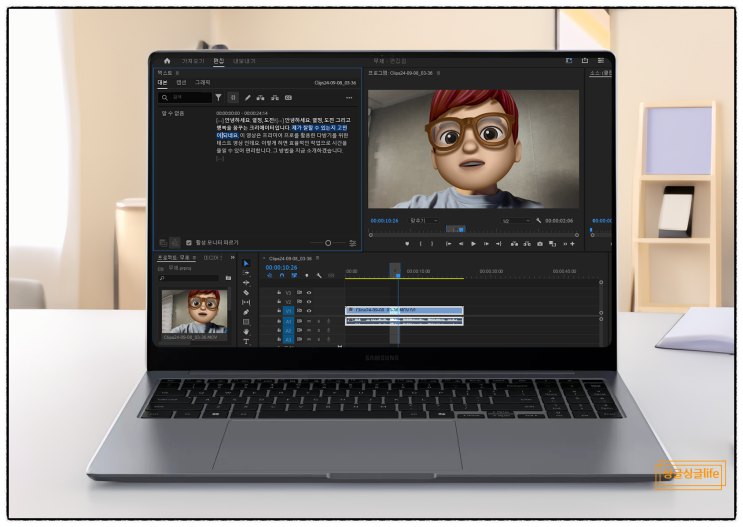Click the blue timeline timecode 00:00:10:26

pos(281,267)
